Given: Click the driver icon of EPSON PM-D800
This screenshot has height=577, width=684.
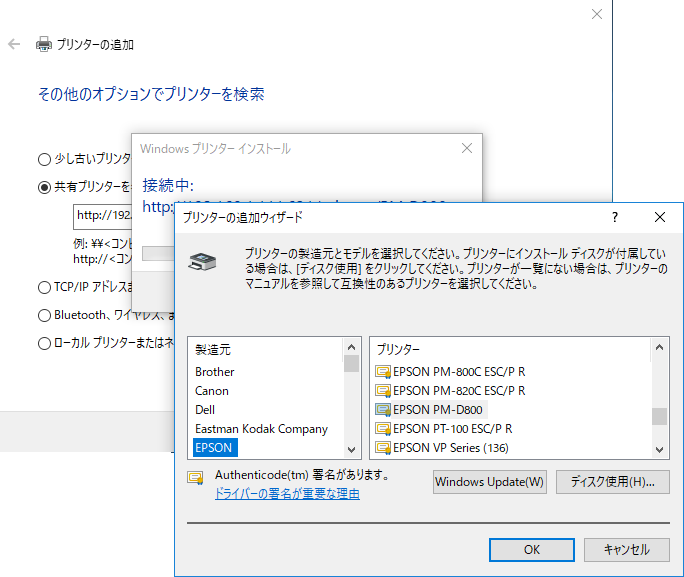Looking at the screenshot, I should click(x=383, y=410).
